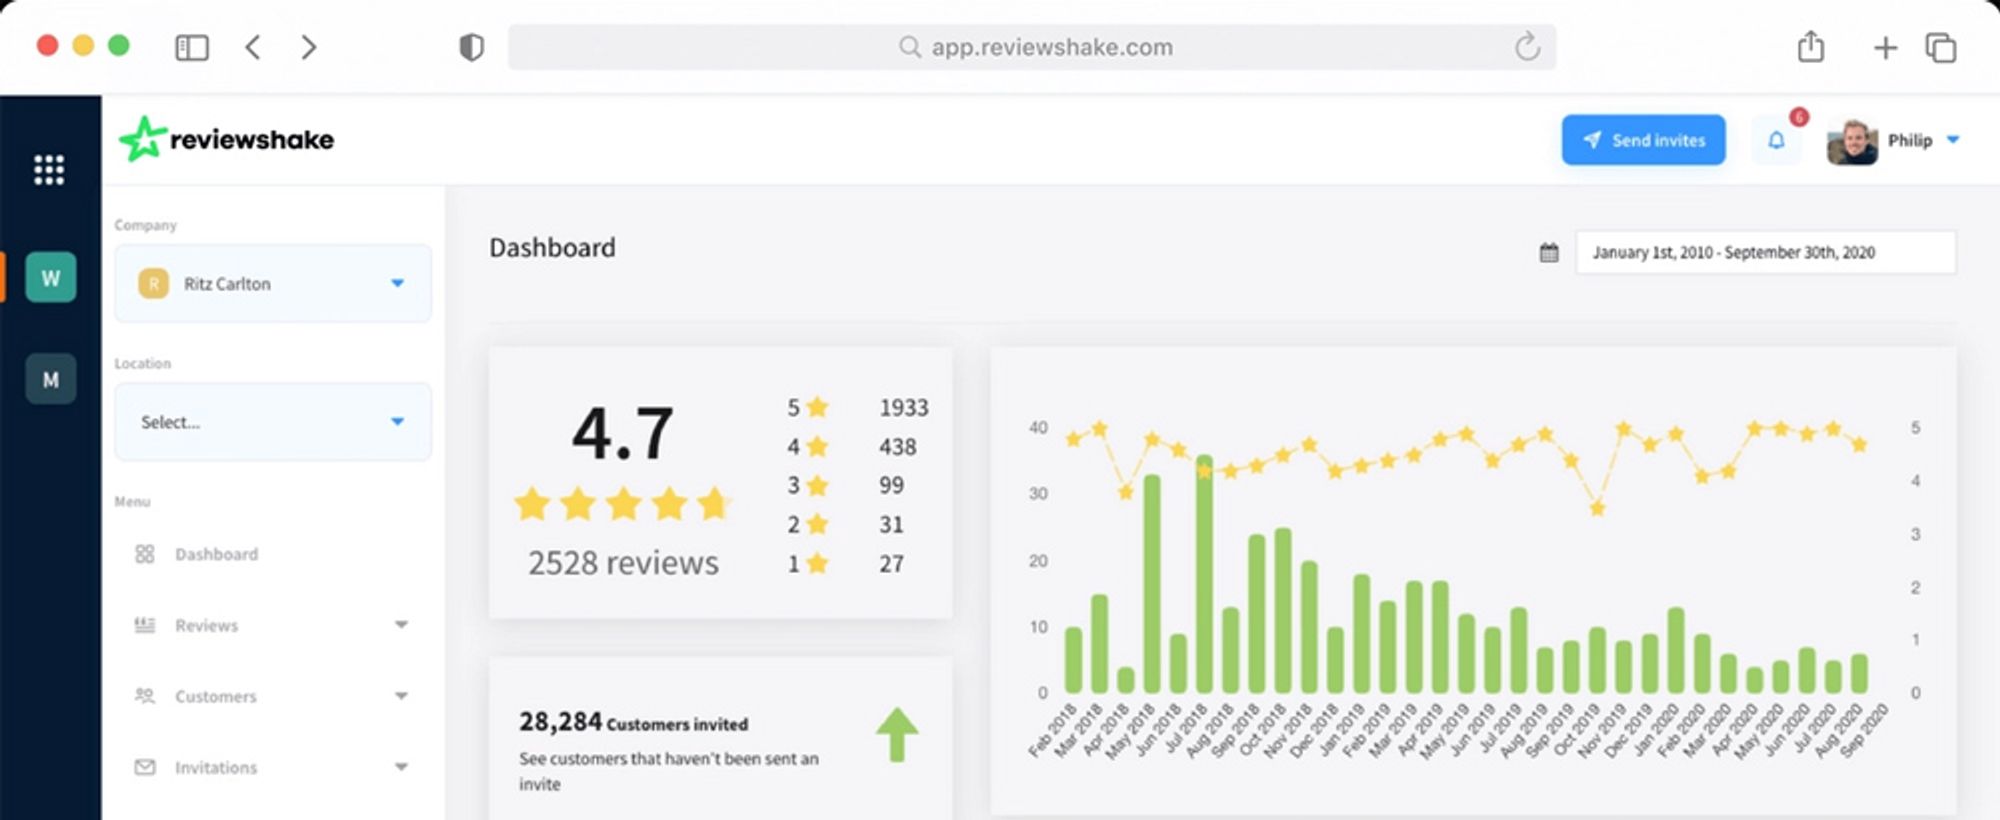Expand the Reviews submenu arrow
The height and width of the screenshot is (820, 2000).
pos(401,625)
